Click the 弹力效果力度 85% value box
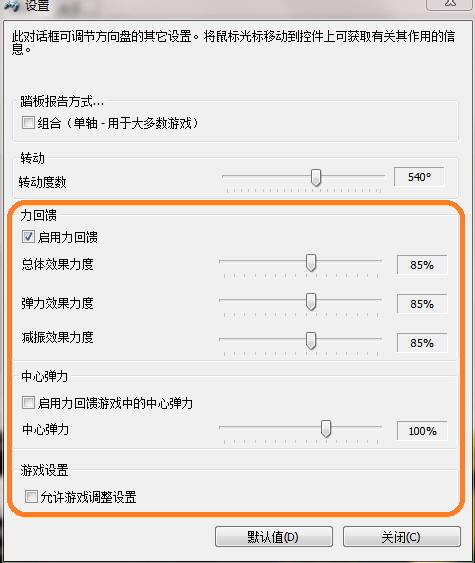 422,304
